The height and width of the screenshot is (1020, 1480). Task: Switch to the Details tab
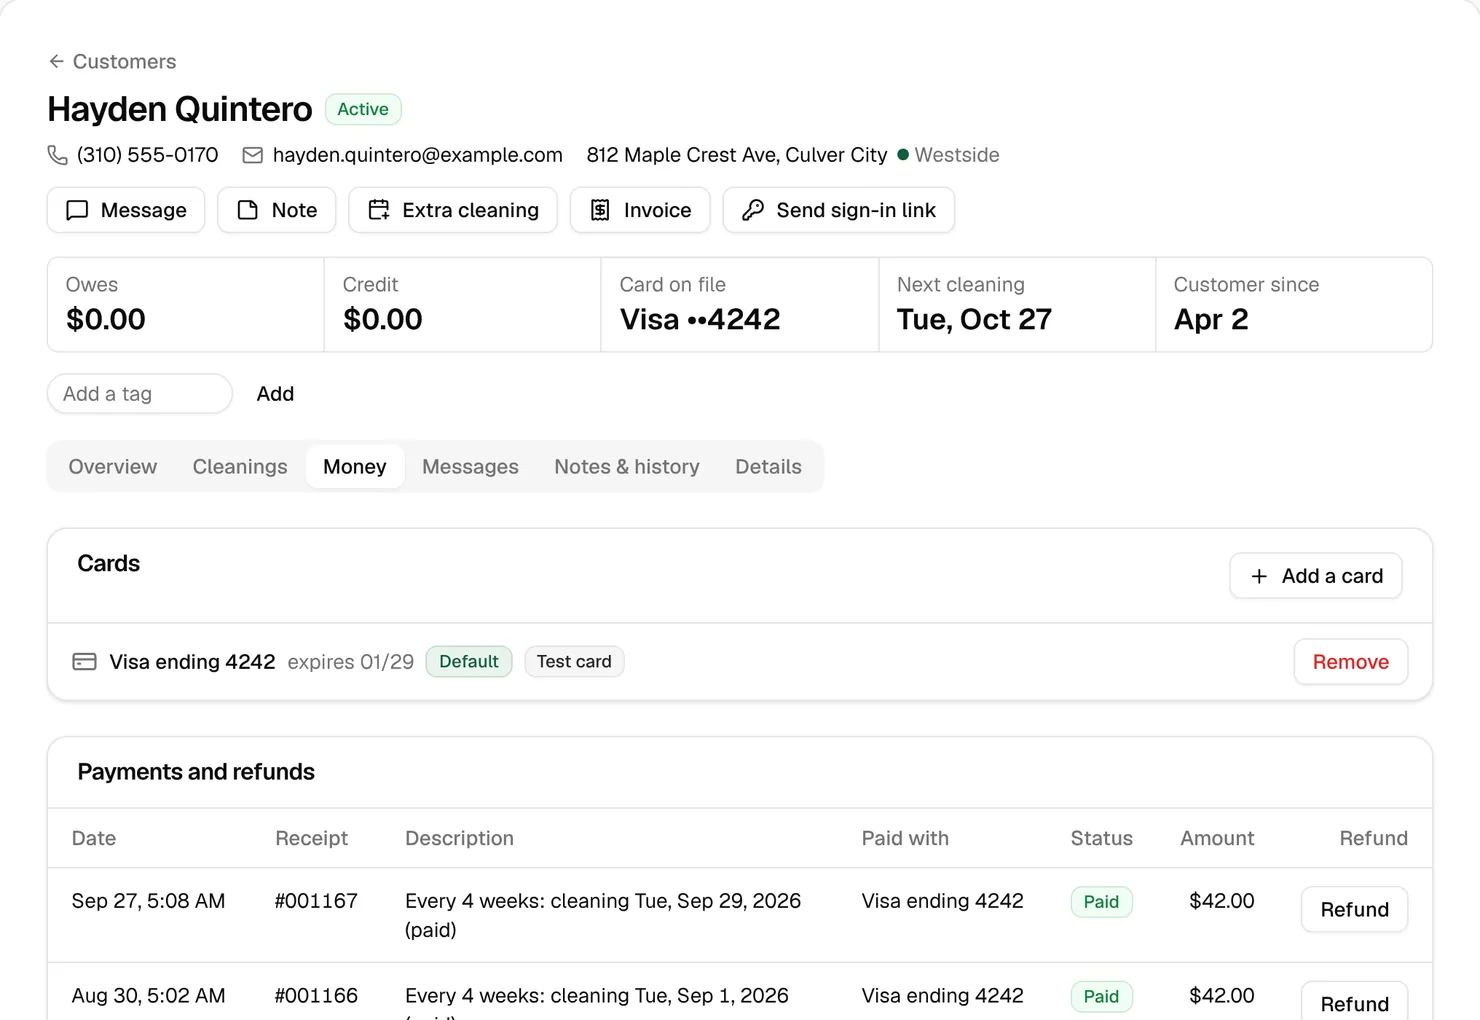768,467
